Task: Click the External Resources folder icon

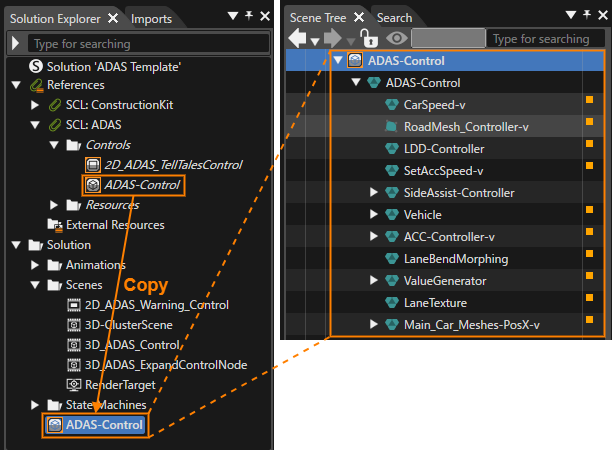Action: point(55,225)
